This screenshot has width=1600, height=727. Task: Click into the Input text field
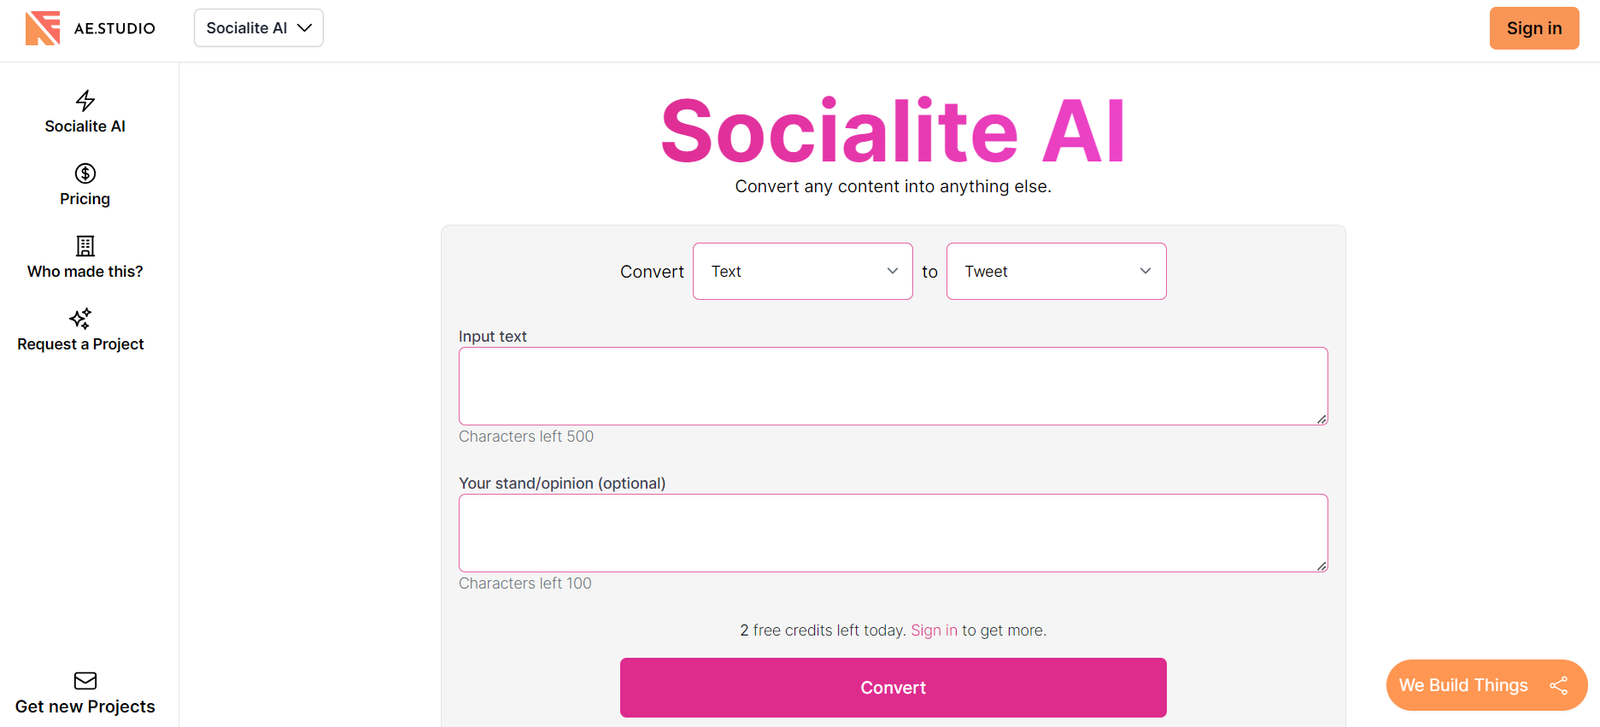pos(893,386)
